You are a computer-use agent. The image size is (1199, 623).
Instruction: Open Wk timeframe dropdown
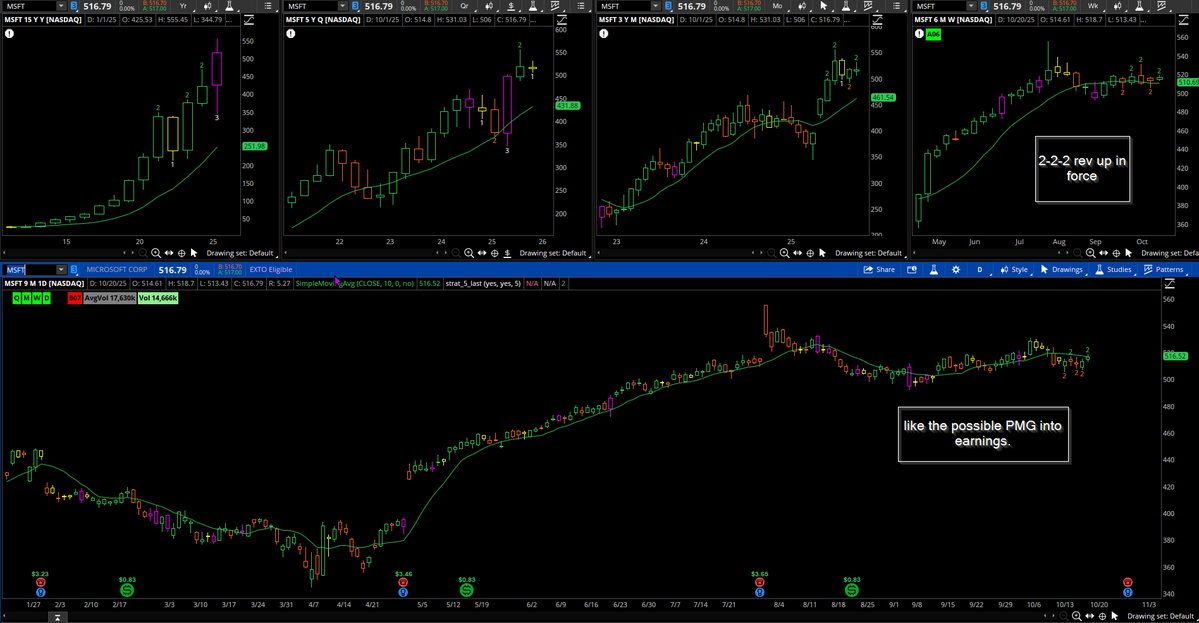[x=1093, y=6]
